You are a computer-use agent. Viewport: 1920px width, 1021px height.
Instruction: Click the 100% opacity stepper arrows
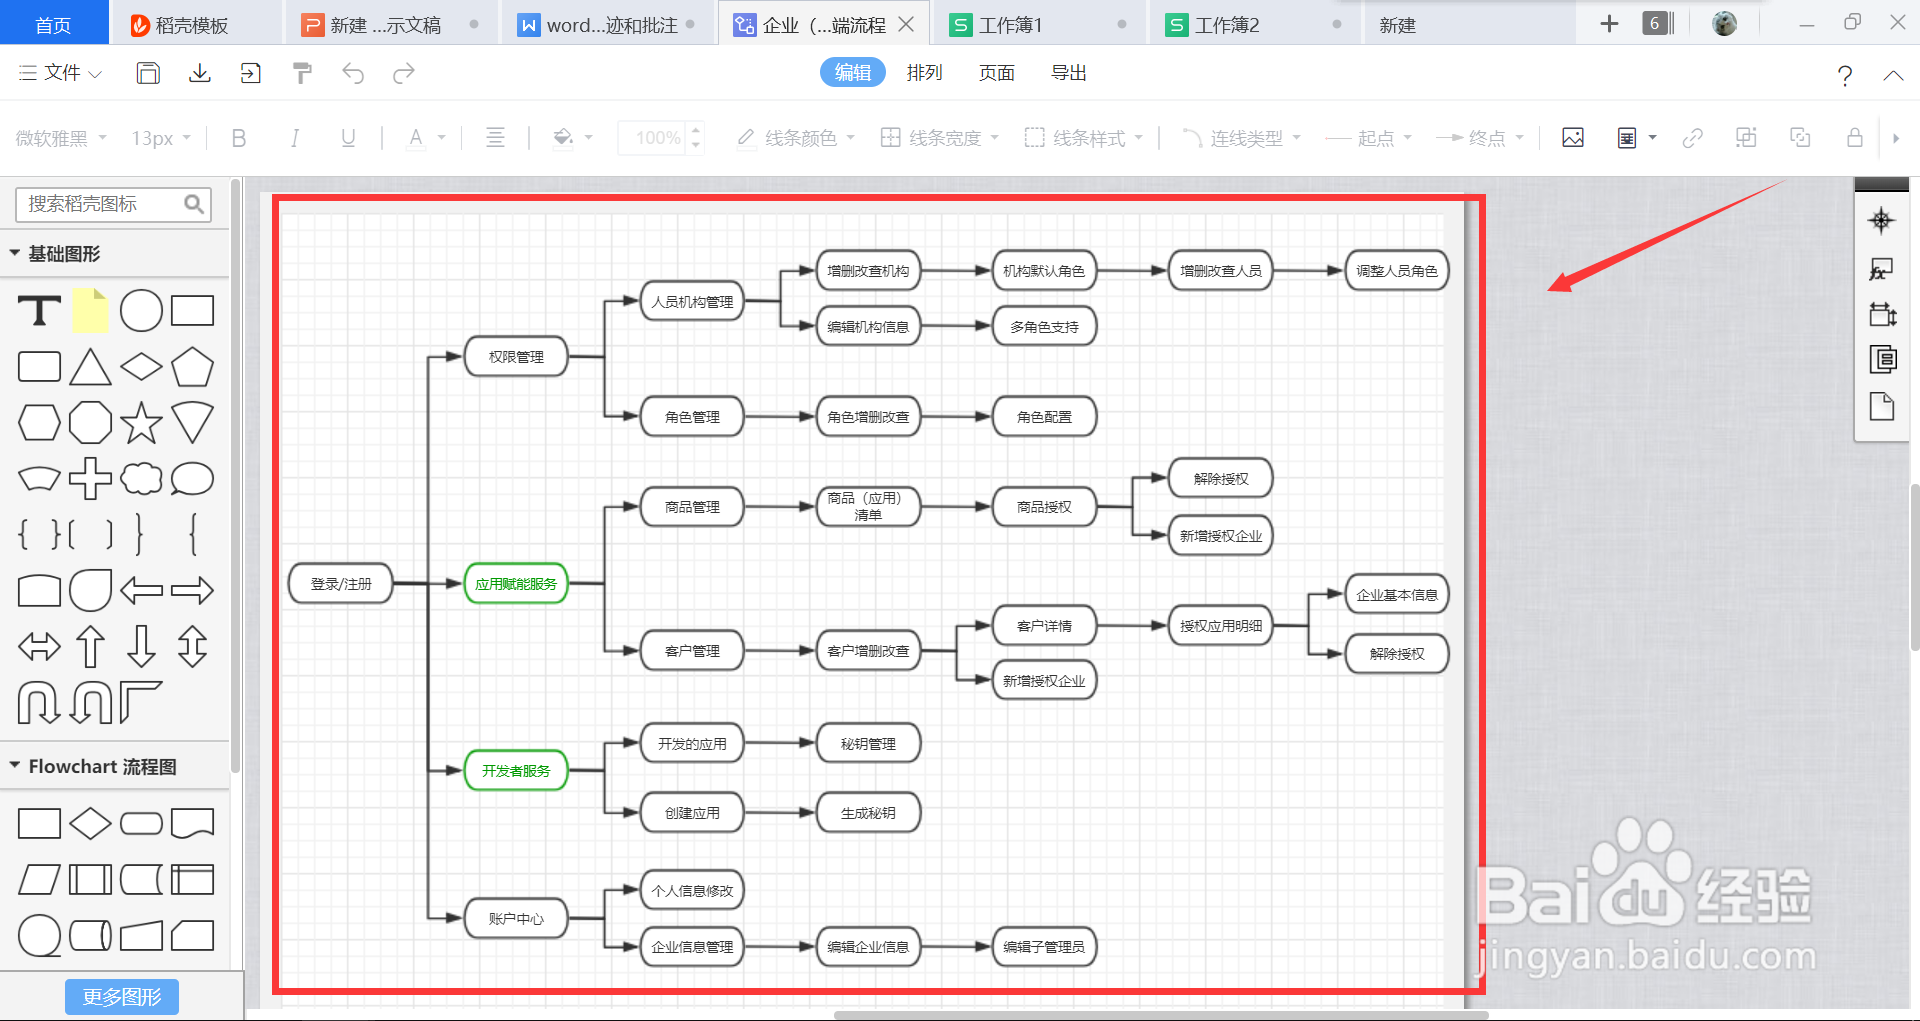pyautogui.click(x=696, y=138)
